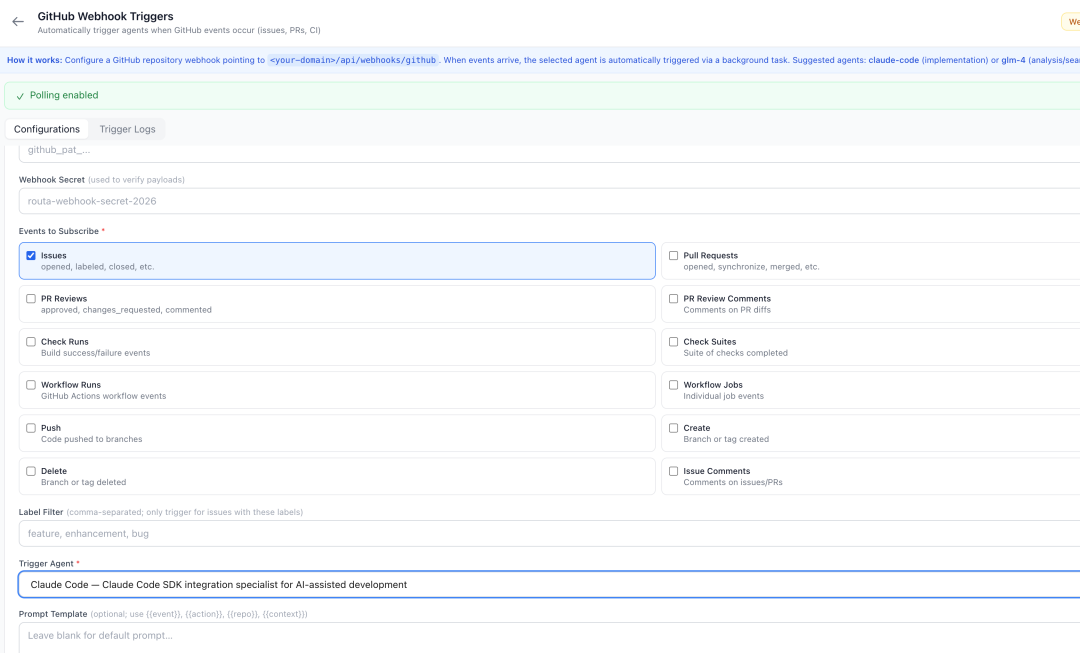Check the Delete event checkbox

31,471
